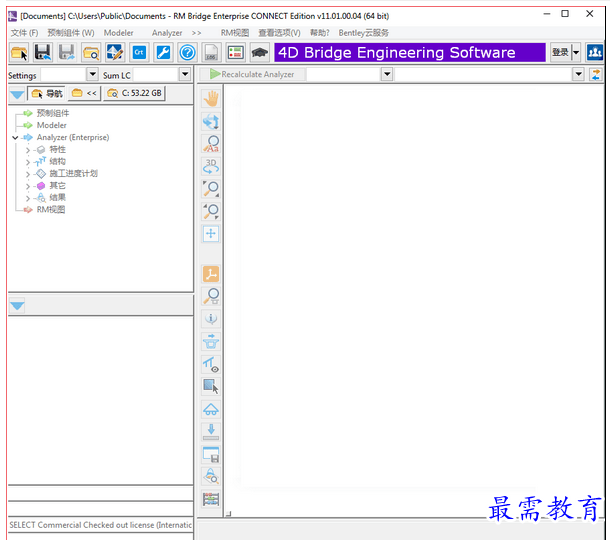
Task: Click the zoom-out magnifier icon
Action: click(211, 211)
